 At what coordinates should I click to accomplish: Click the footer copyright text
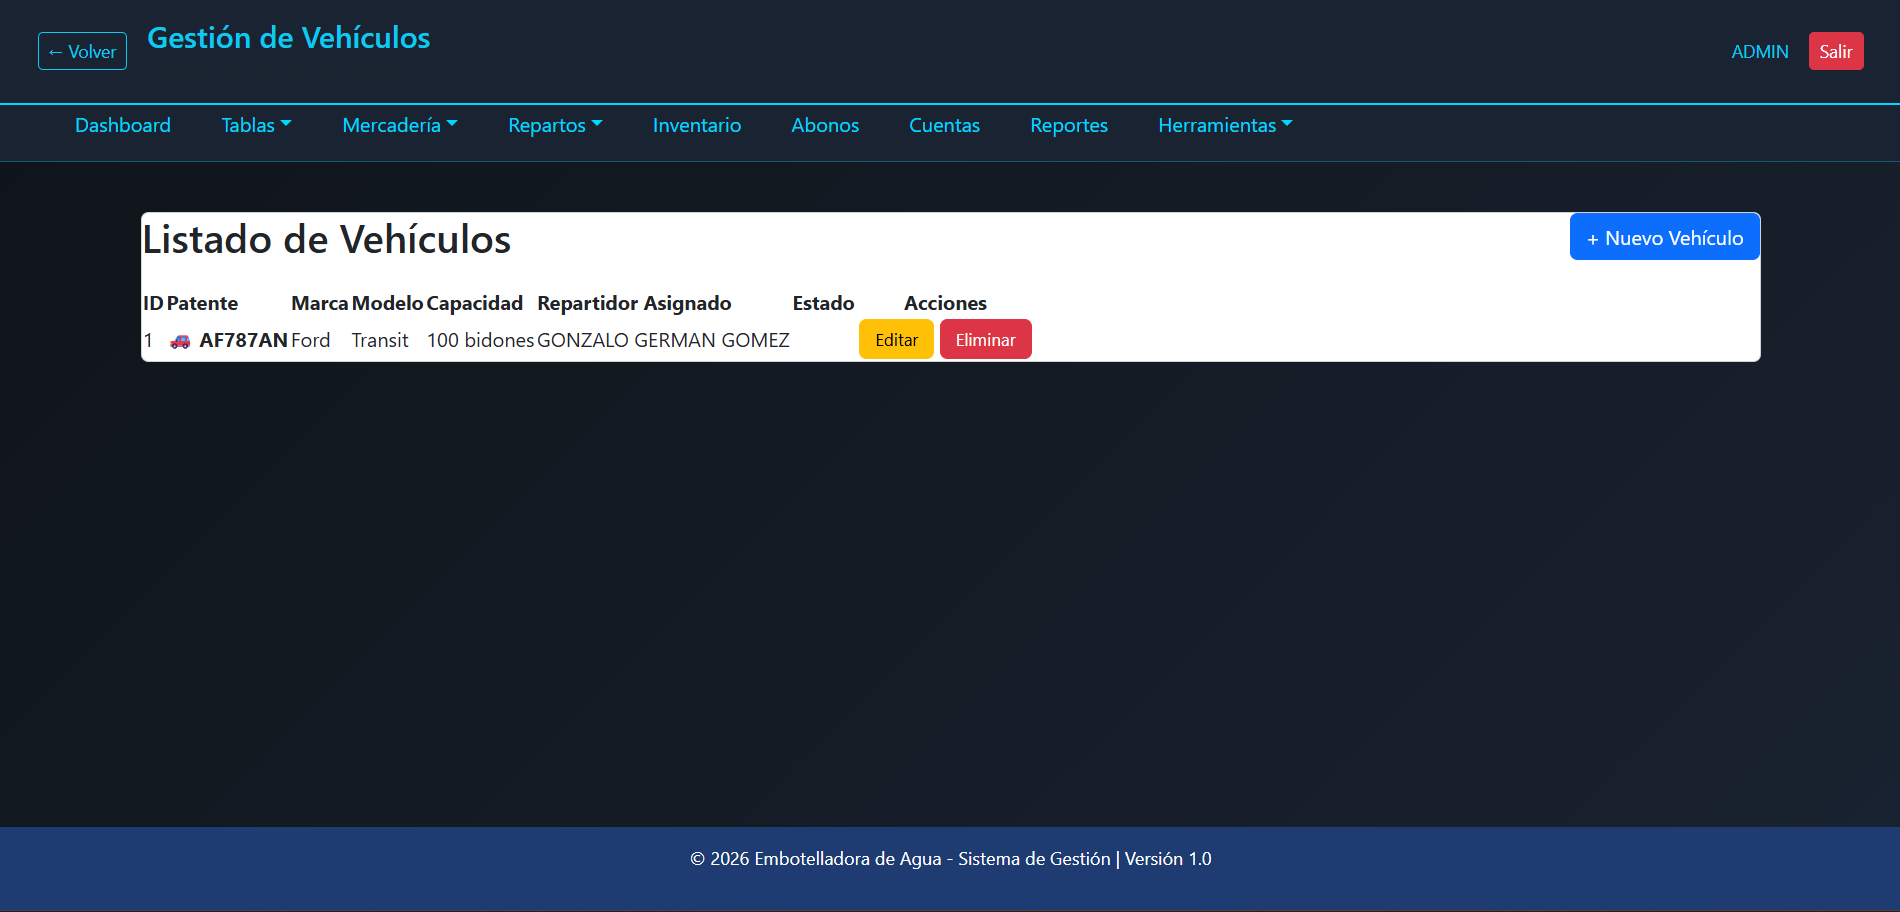click(x=950, y=859)
